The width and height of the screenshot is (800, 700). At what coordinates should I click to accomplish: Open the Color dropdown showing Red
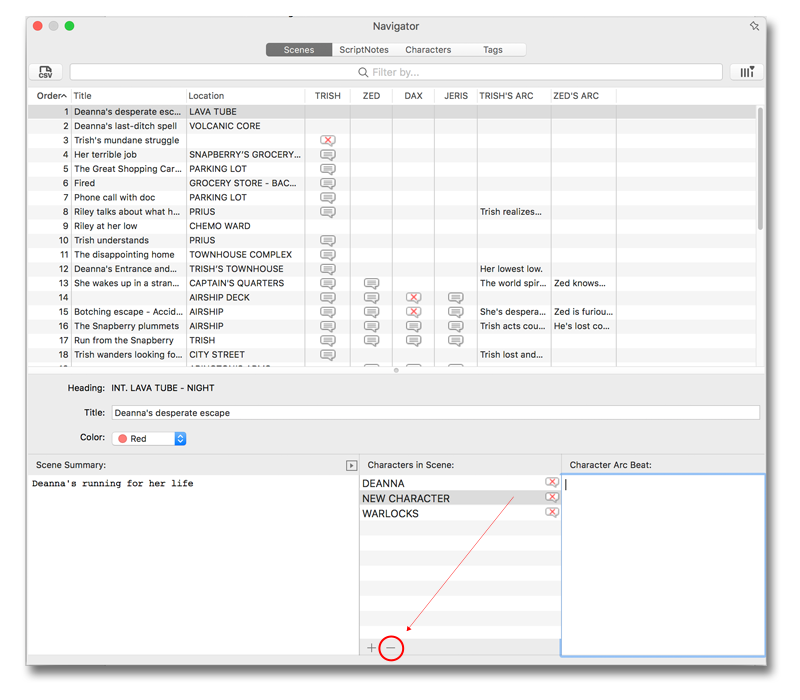[150, 438]
